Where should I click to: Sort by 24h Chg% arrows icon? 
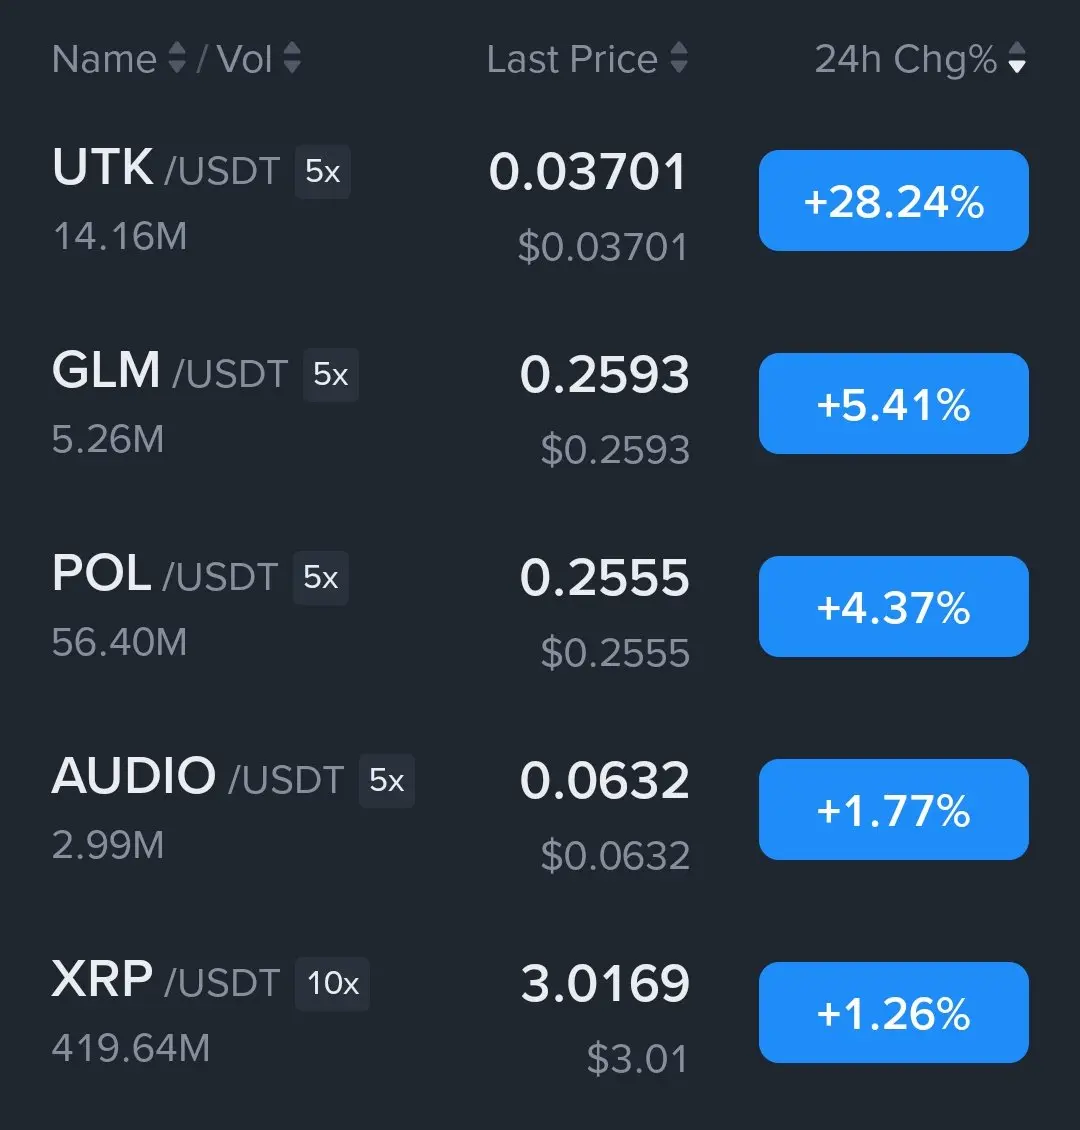1017,58
